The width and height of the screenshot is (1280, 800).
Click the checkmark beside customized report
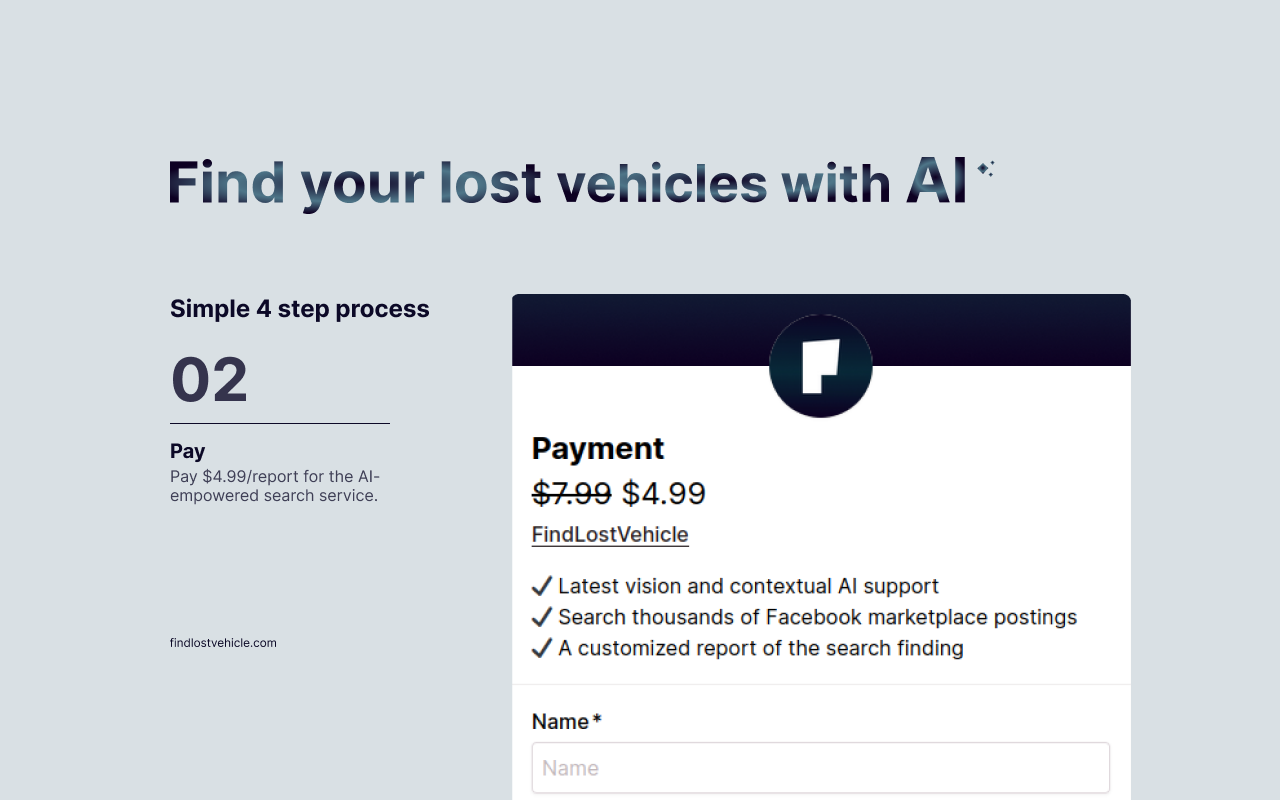coord(542,648)
